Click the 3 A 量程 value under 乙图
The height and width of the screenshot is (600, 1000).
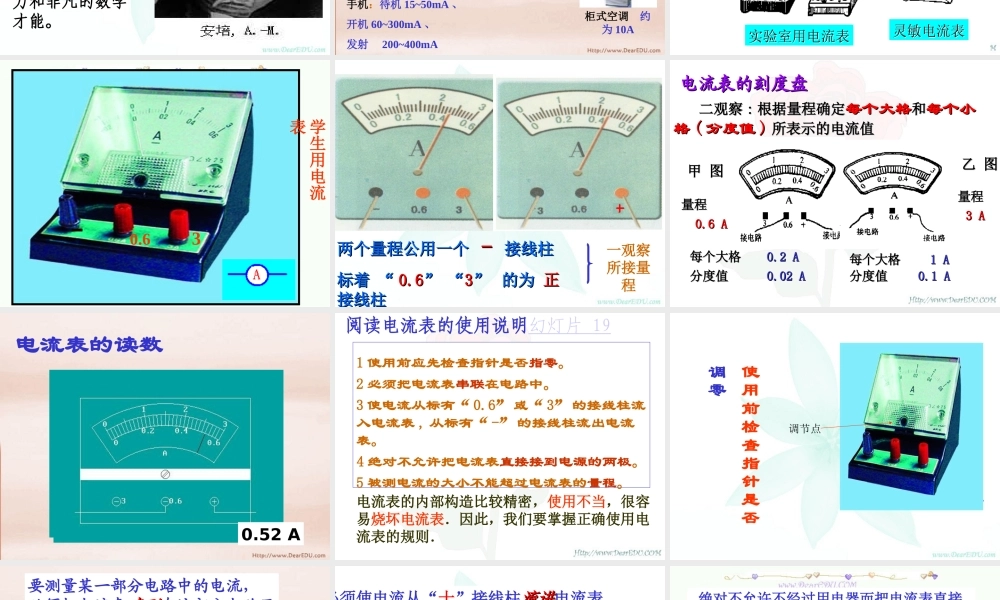pos(975,216)
